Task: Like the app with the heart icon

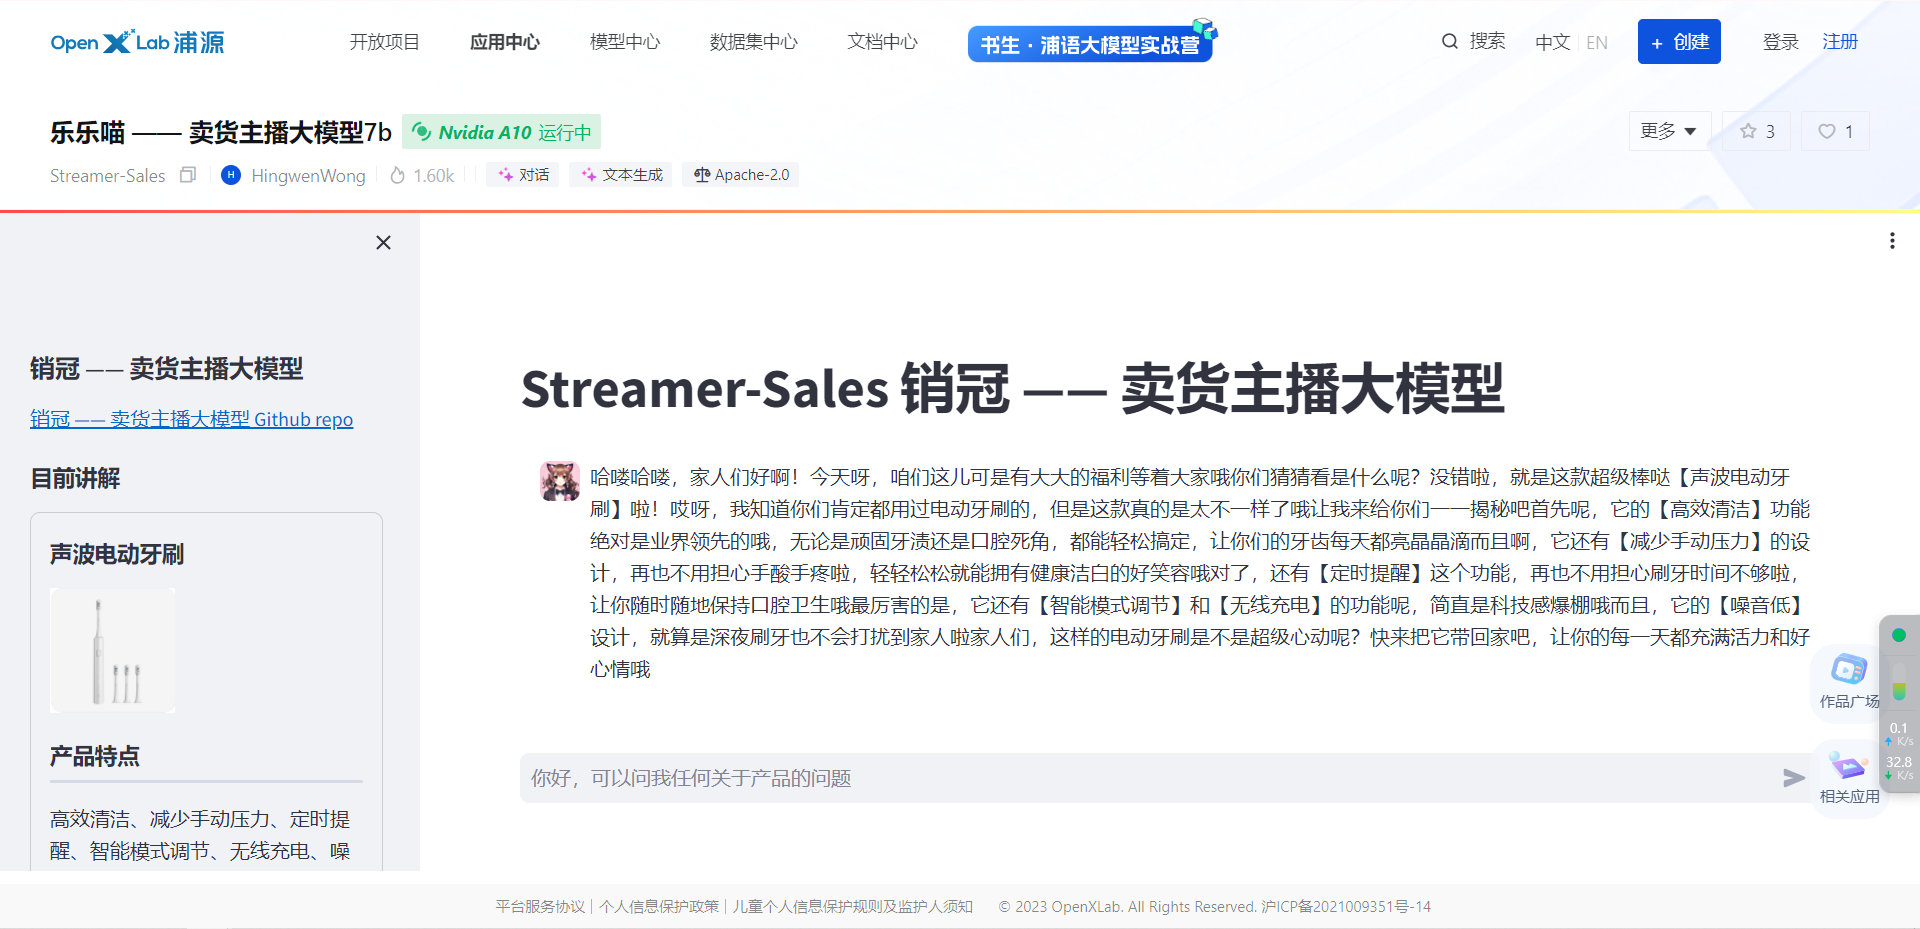Action: 1827,131
